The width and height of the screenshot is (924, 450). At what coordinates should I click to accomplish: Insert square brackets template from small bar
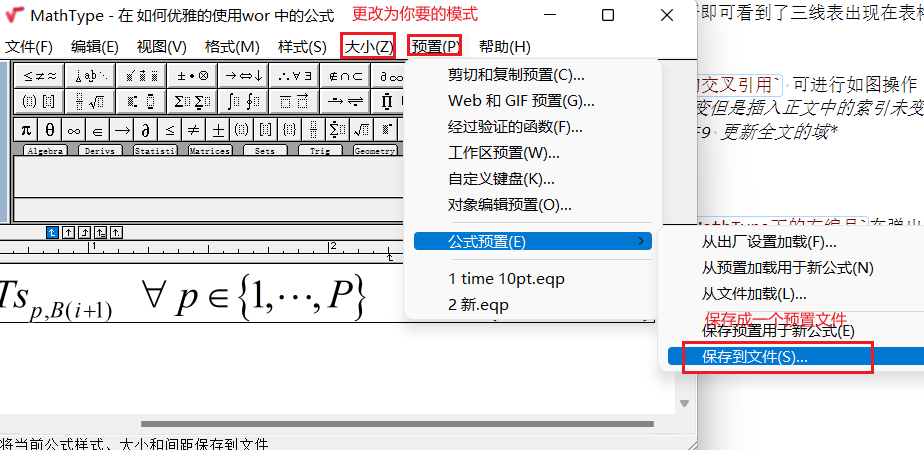pyautogui.click(x=266, y=130)
